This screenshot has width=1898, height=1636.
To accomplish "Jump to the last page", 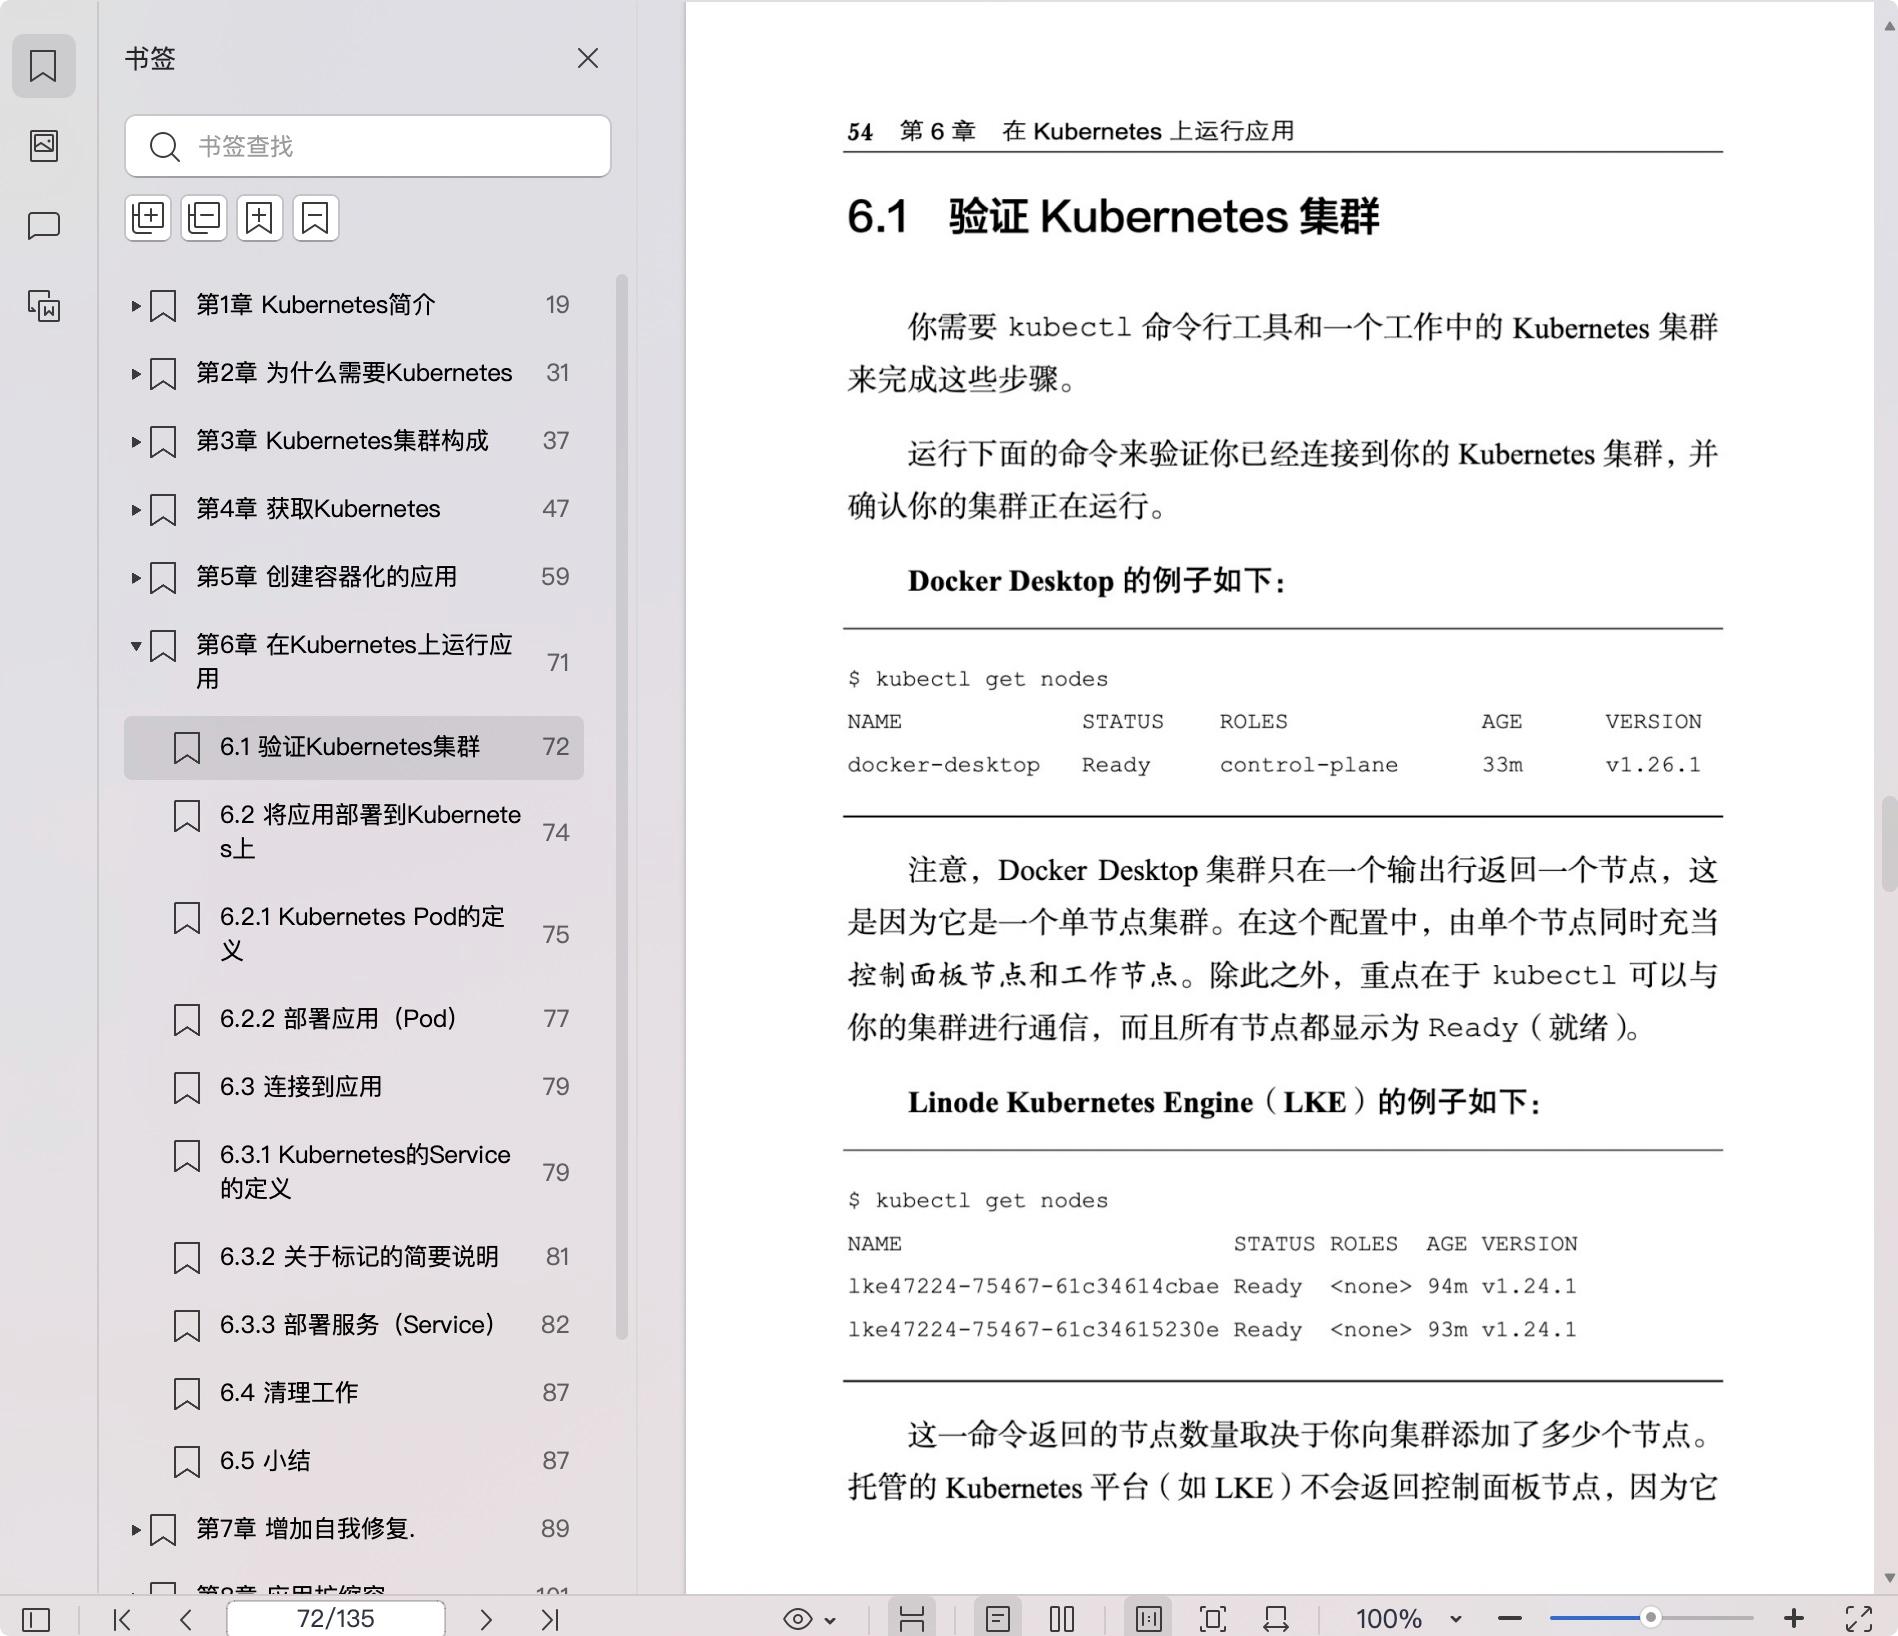I will pos(550,1619).
